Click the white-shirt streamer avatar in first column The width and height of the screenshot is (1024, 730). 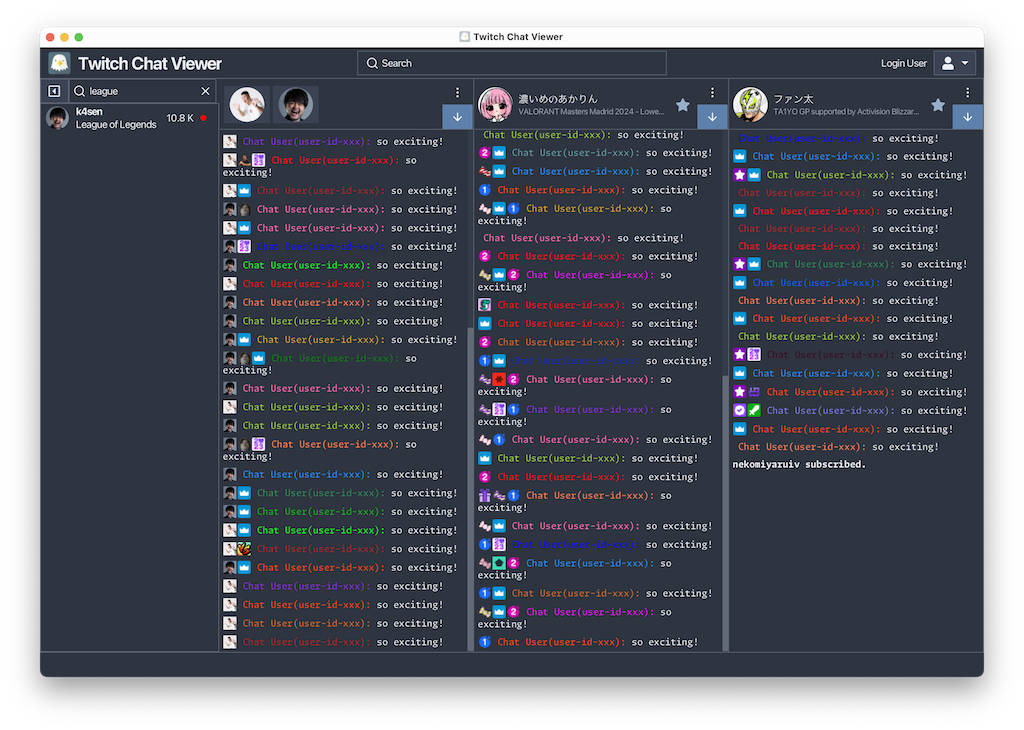point(247,104)
